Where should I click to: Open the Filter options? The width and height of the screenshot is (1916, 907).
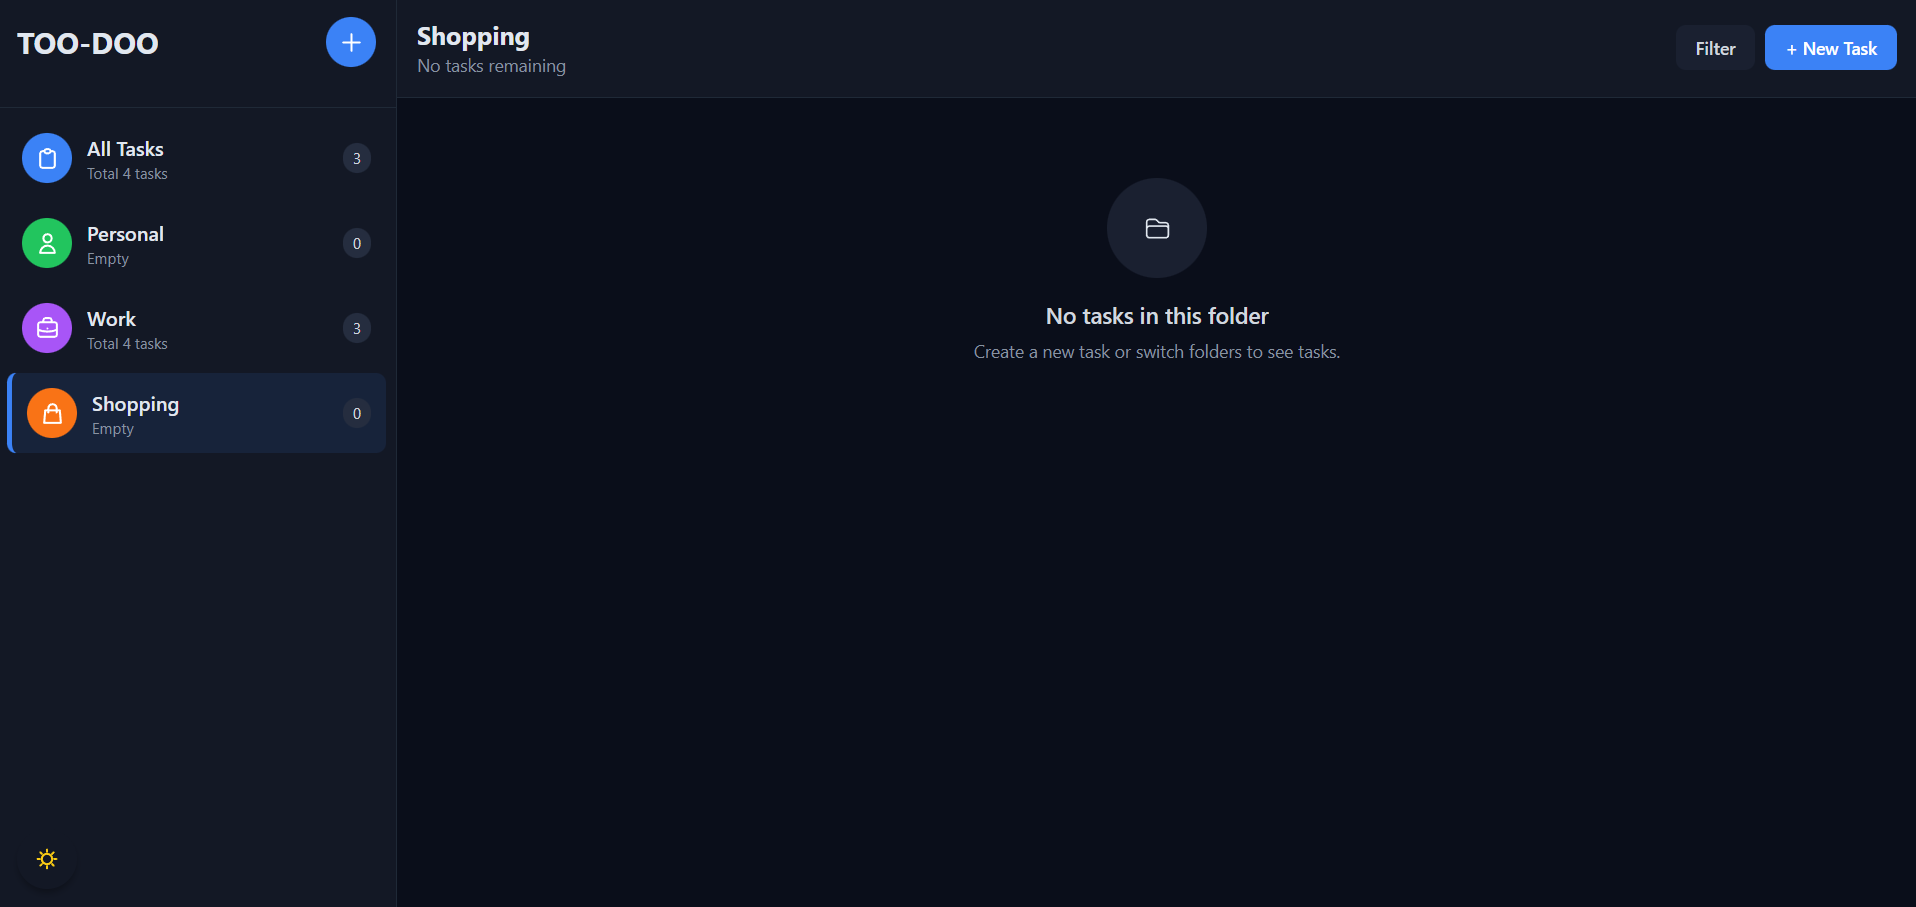click(1715, 48)
